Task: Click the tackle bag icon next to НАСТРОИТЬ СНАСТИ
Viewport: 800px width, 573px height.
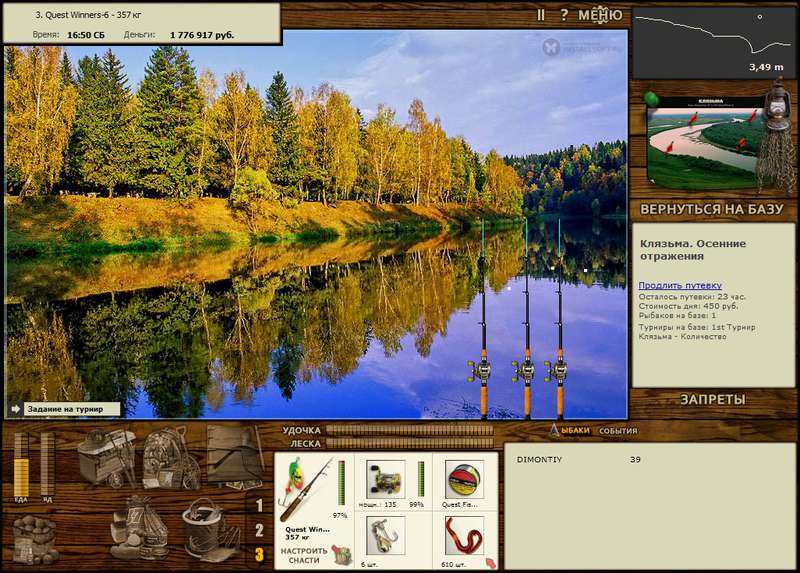Action: pyautogui.click(x=341, y=555)
